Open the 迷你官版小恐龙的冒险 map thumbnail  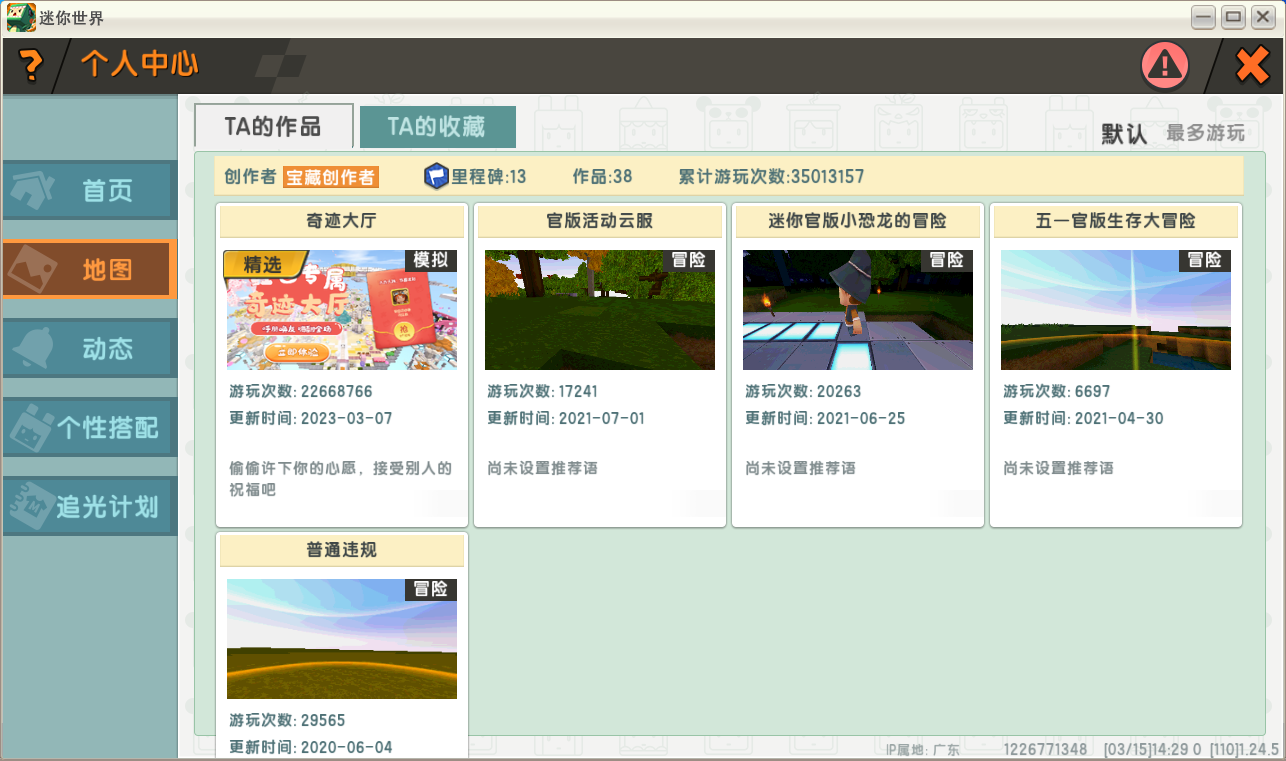click(858, 310)
